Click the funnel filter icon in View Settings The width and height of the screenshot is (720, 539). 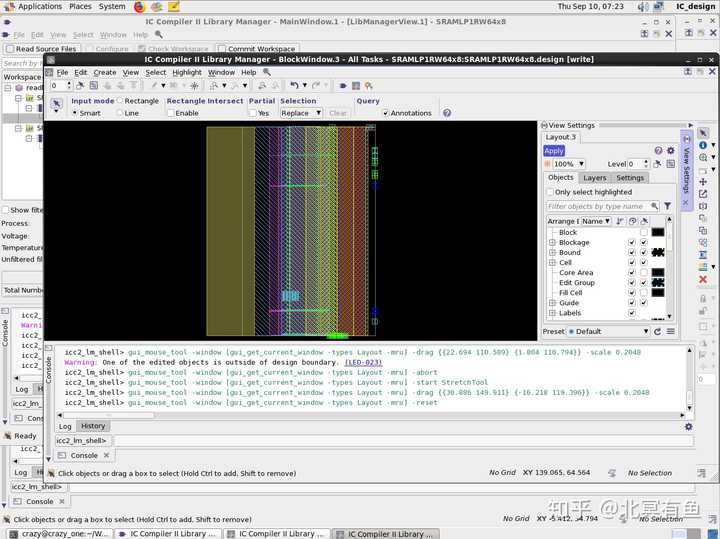tap(667, 206)
